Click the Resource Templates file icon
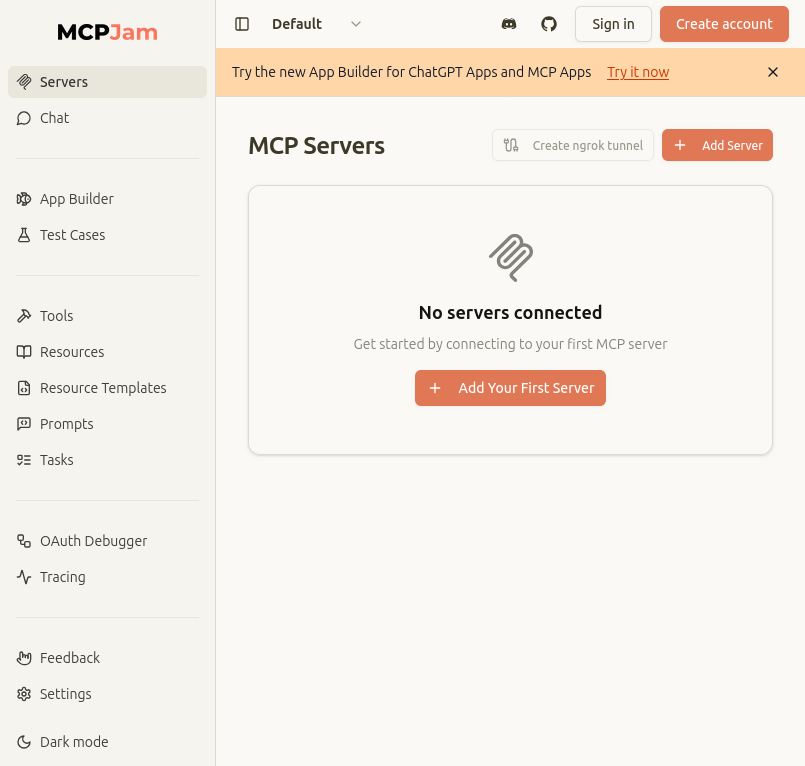The image size is (805, 766). click(24, 388)
